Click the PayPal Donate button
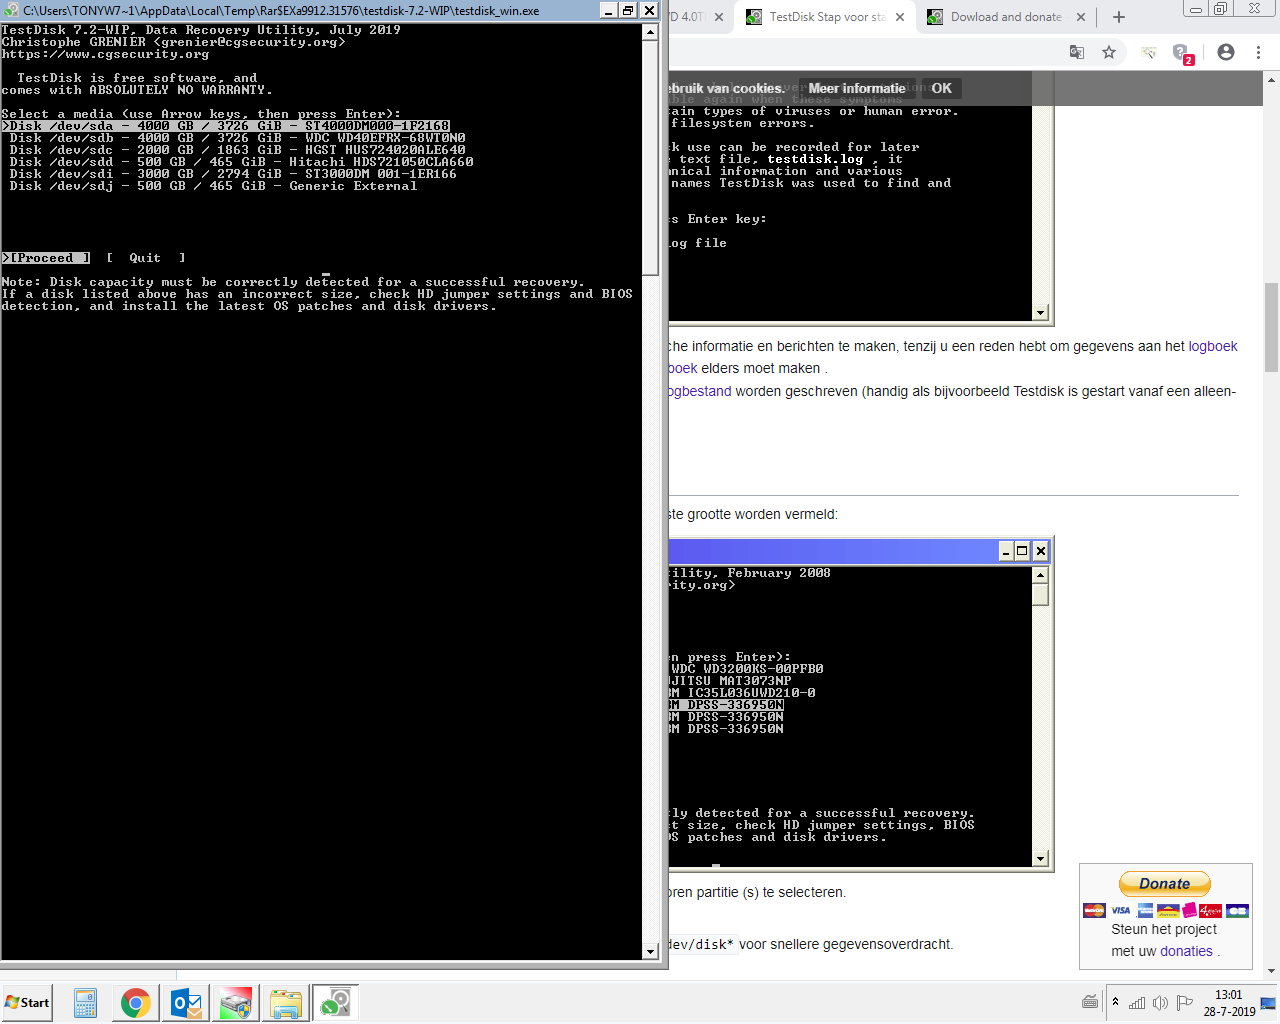This screenshot has height=1024, width=1280. tap(1165, 884)
